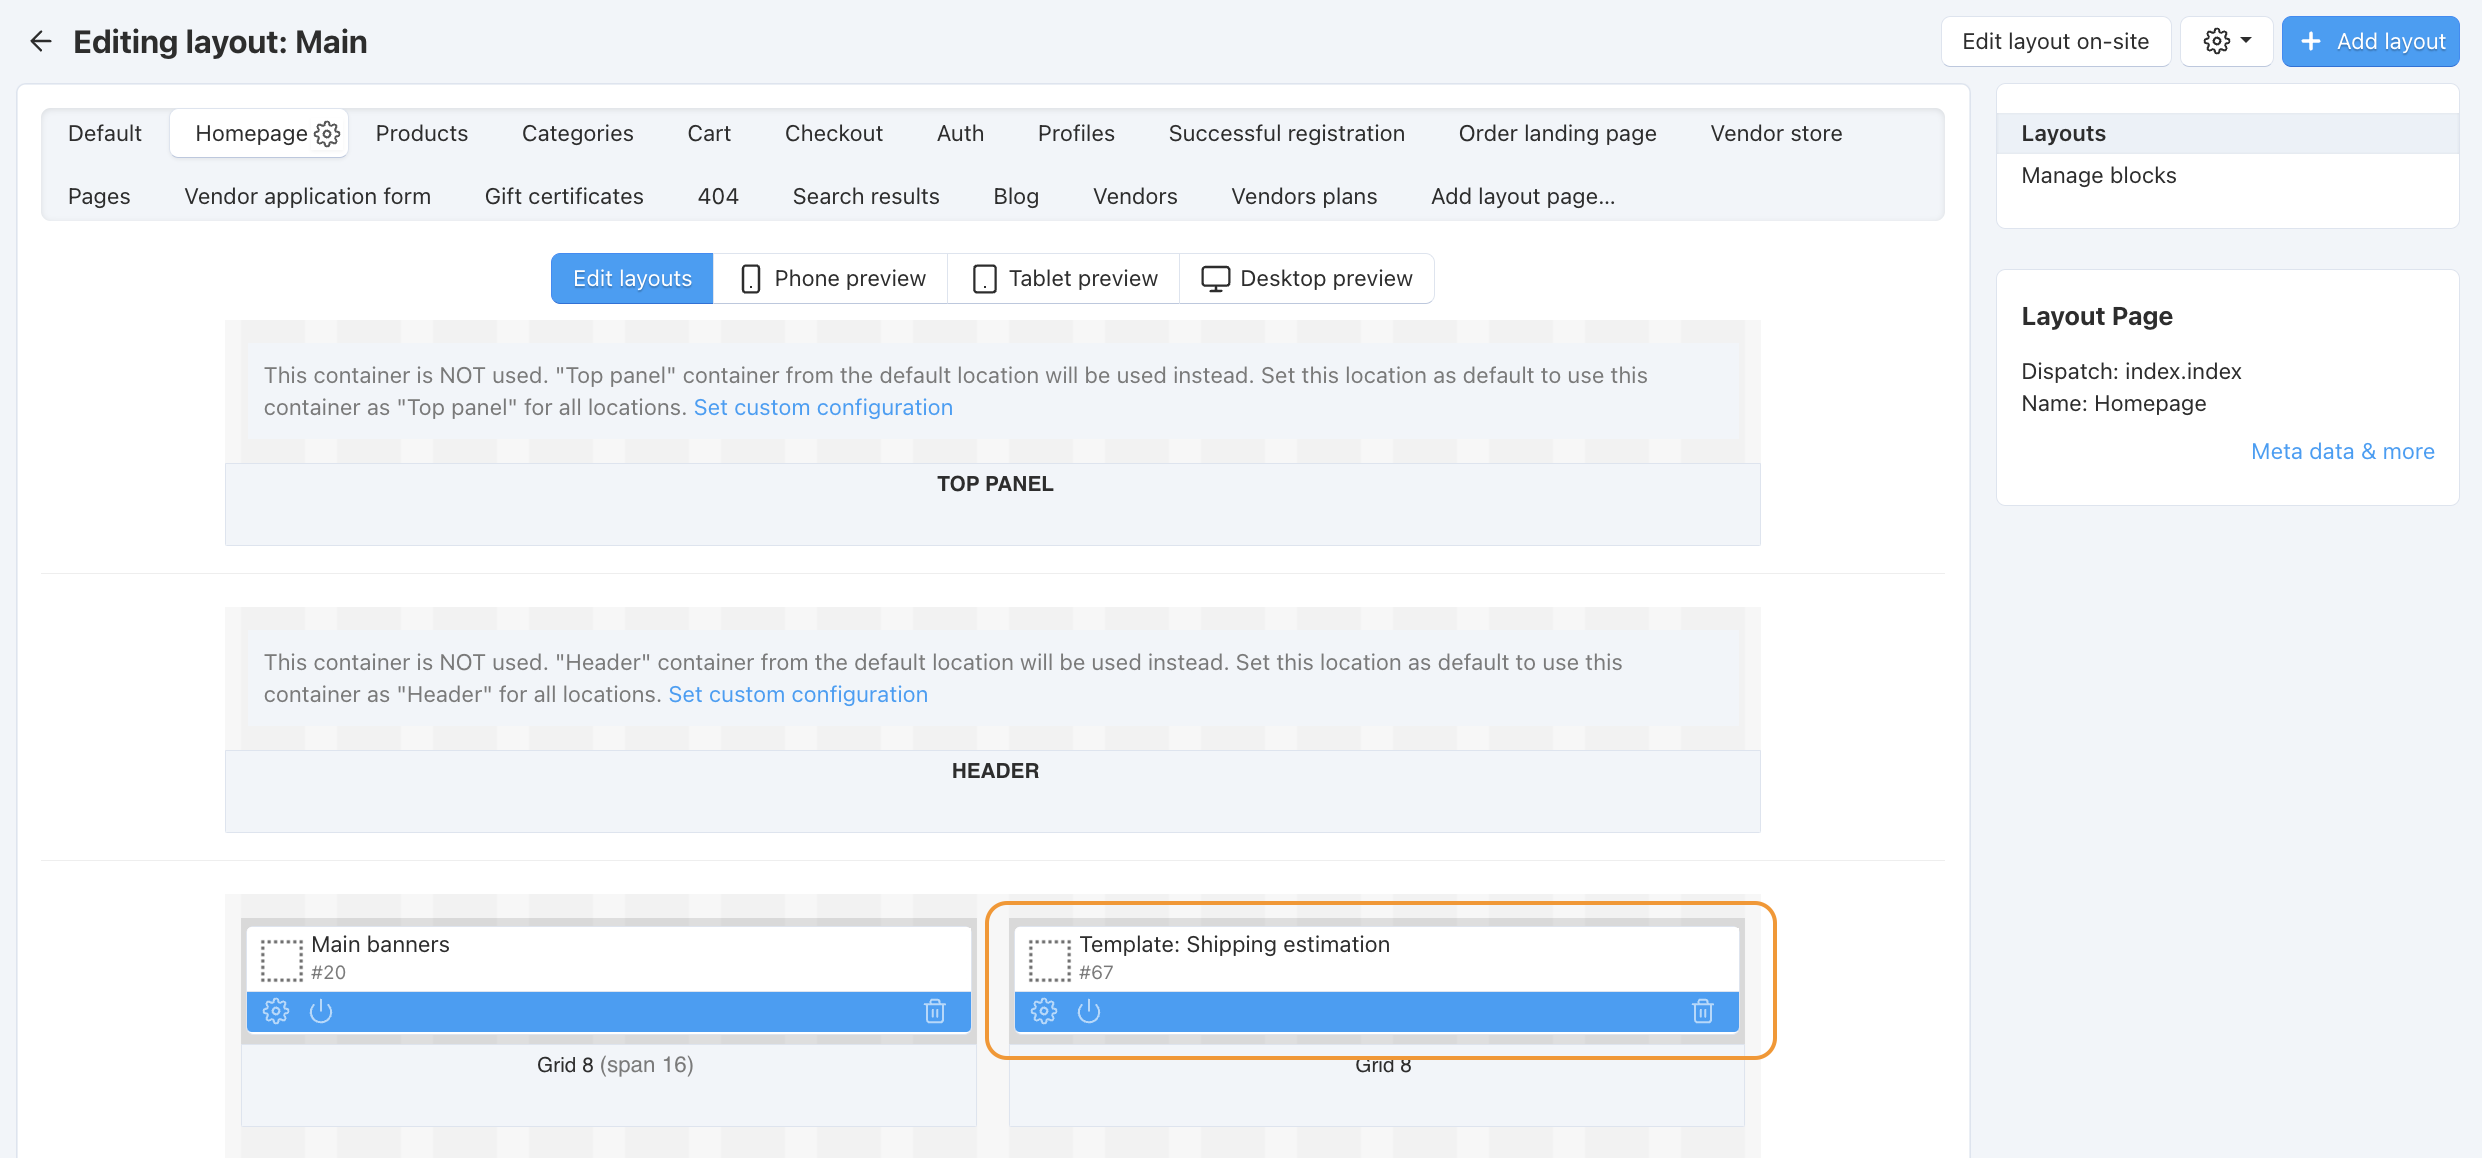Delete the Shipping estimation block
Viewport: 2482px width, 1158px height.
pyautogui.click(x=1703, y=1012)
